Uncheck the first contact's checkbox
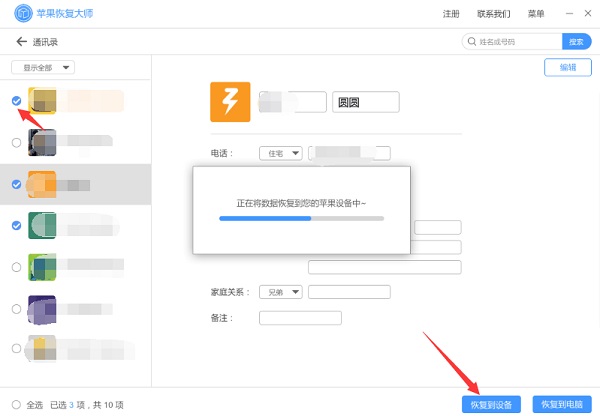Image resolution: width=600 pixels, height=416 pixels. [16, 101]
